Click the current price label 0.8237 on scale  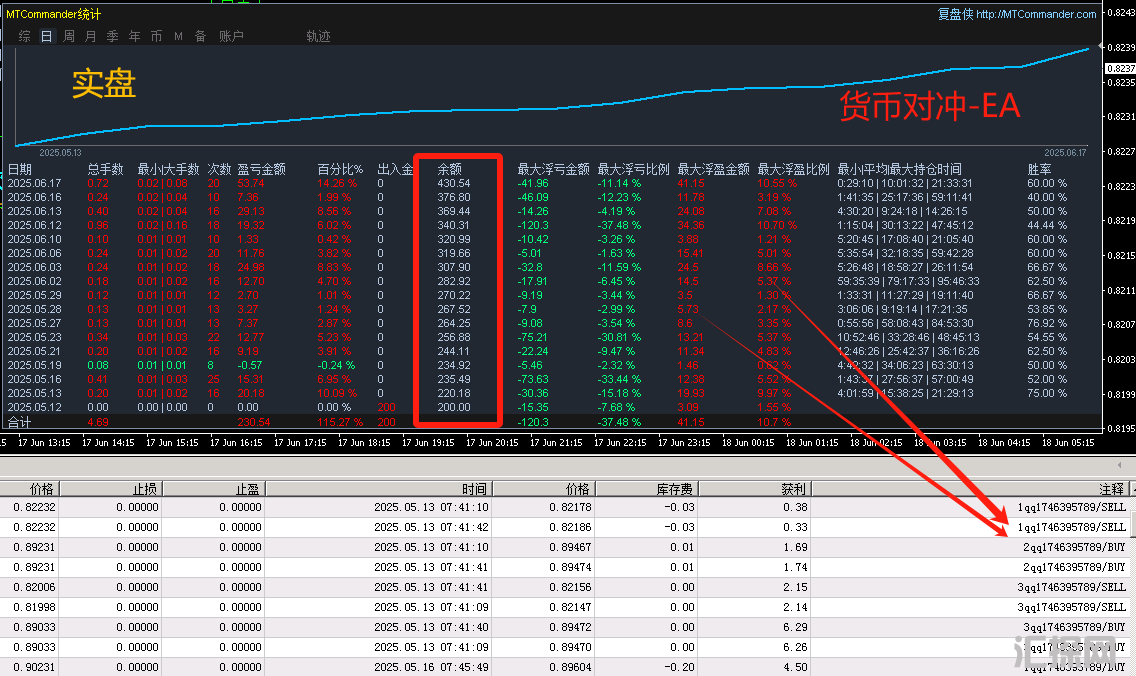[x=1121, y=69]
